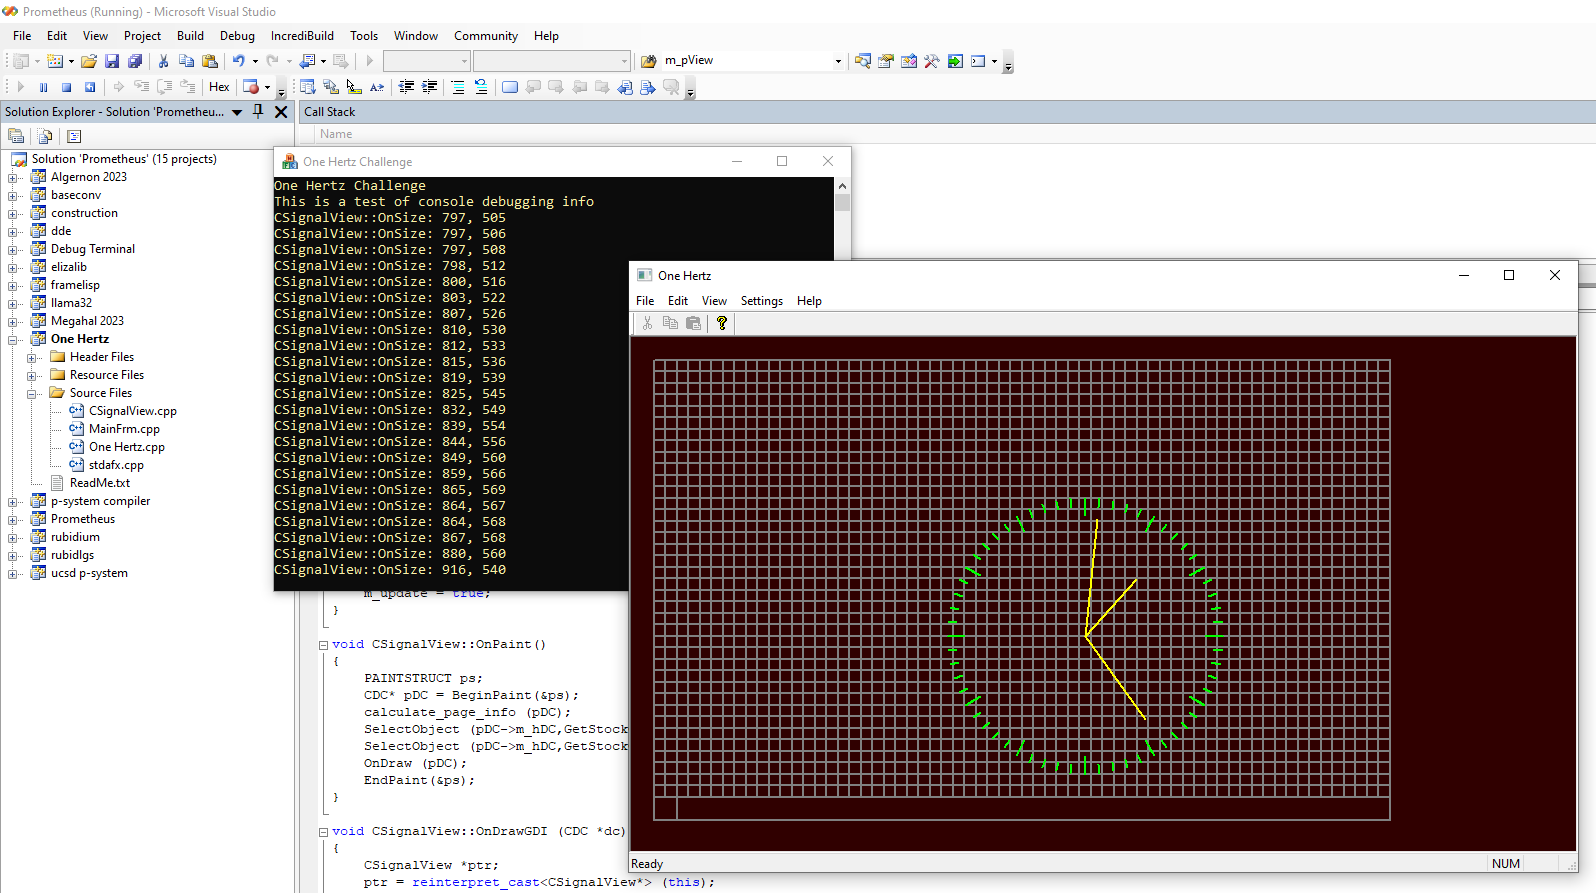Collapse the Source Files folder
Image resolution: width=1596 pixels, height=893 pixels.
pos(32,393)
